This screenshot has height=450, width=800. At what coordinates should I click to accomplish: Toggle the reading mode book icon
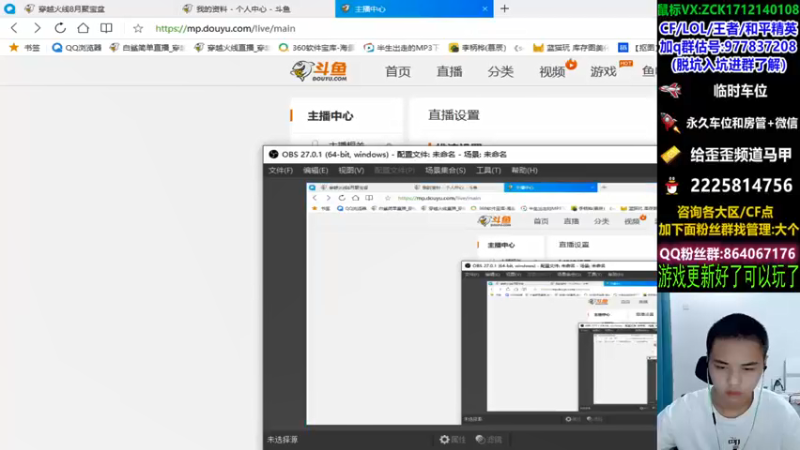pyautogui.click(x=106, y=28)
